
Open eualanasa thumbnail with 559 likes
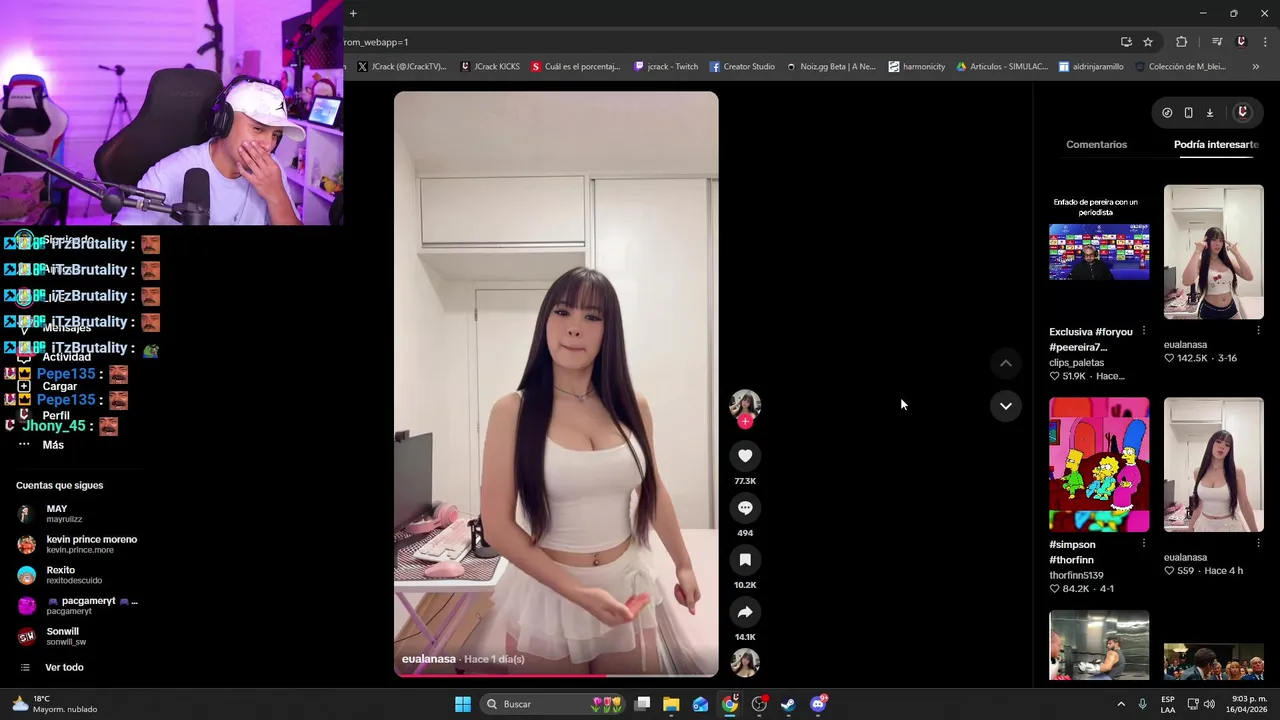coord(1213,465)
